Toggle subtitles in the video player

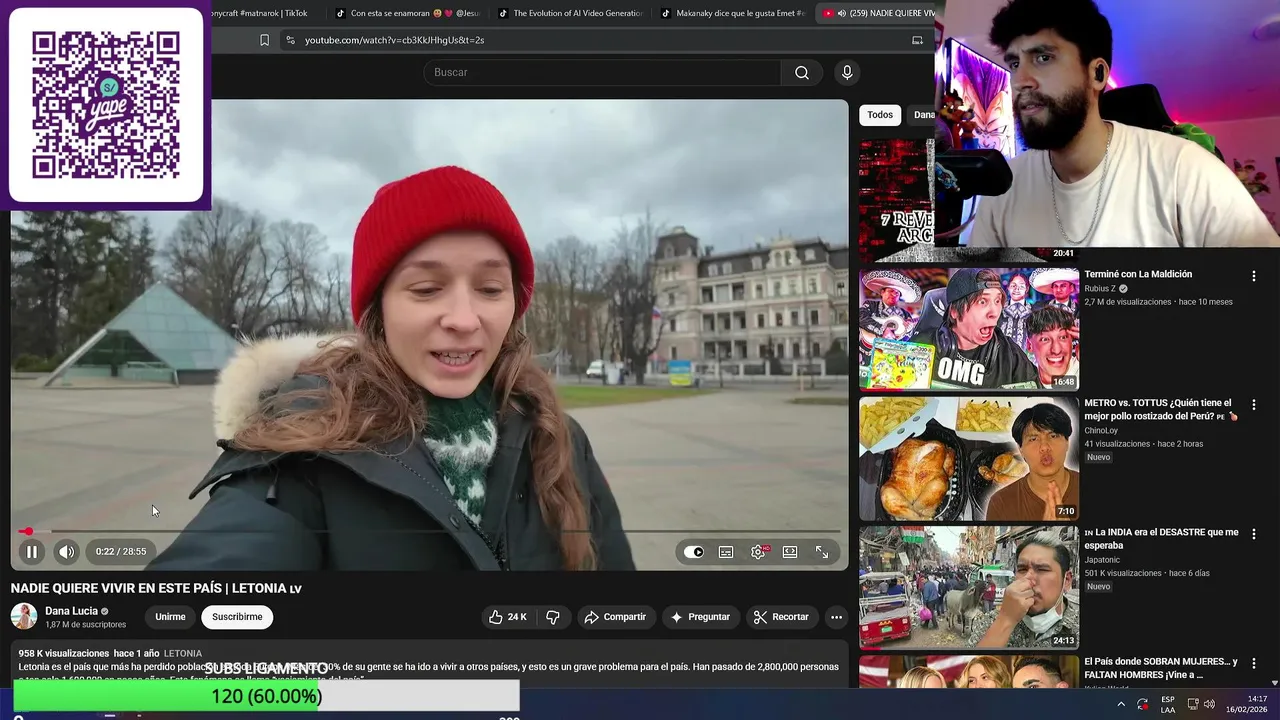pos(726,552)
